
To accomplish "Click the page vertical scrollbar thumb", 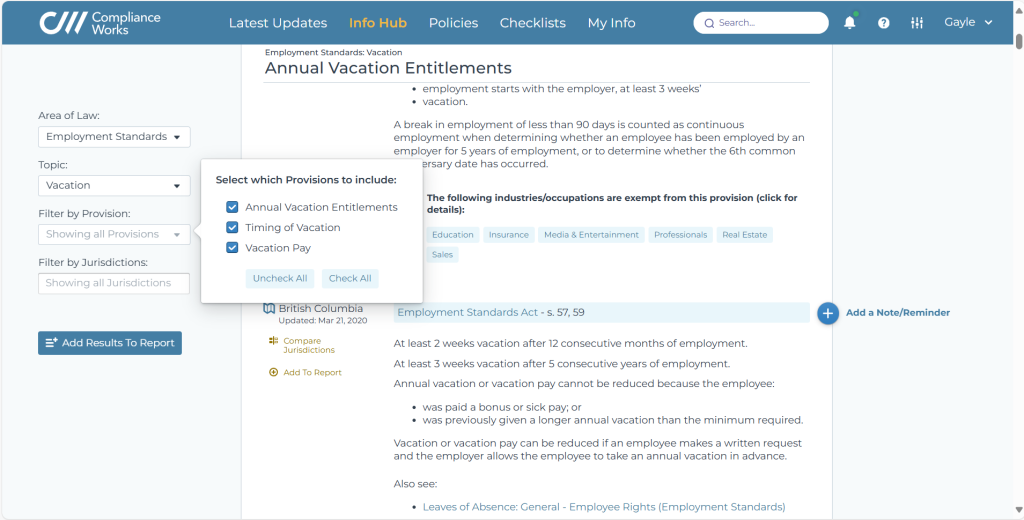I will point(1019,39).
